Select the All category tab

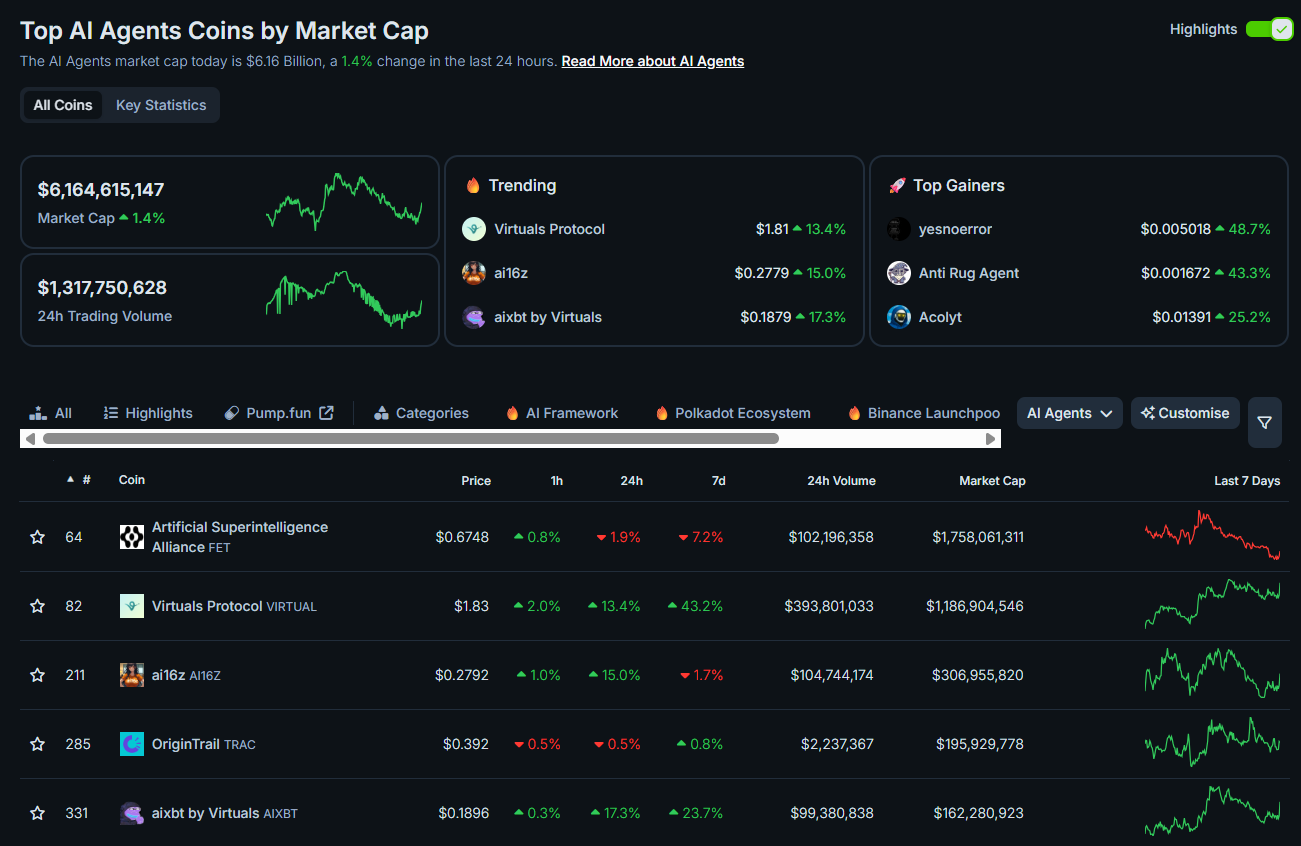[x=51, y=413]
